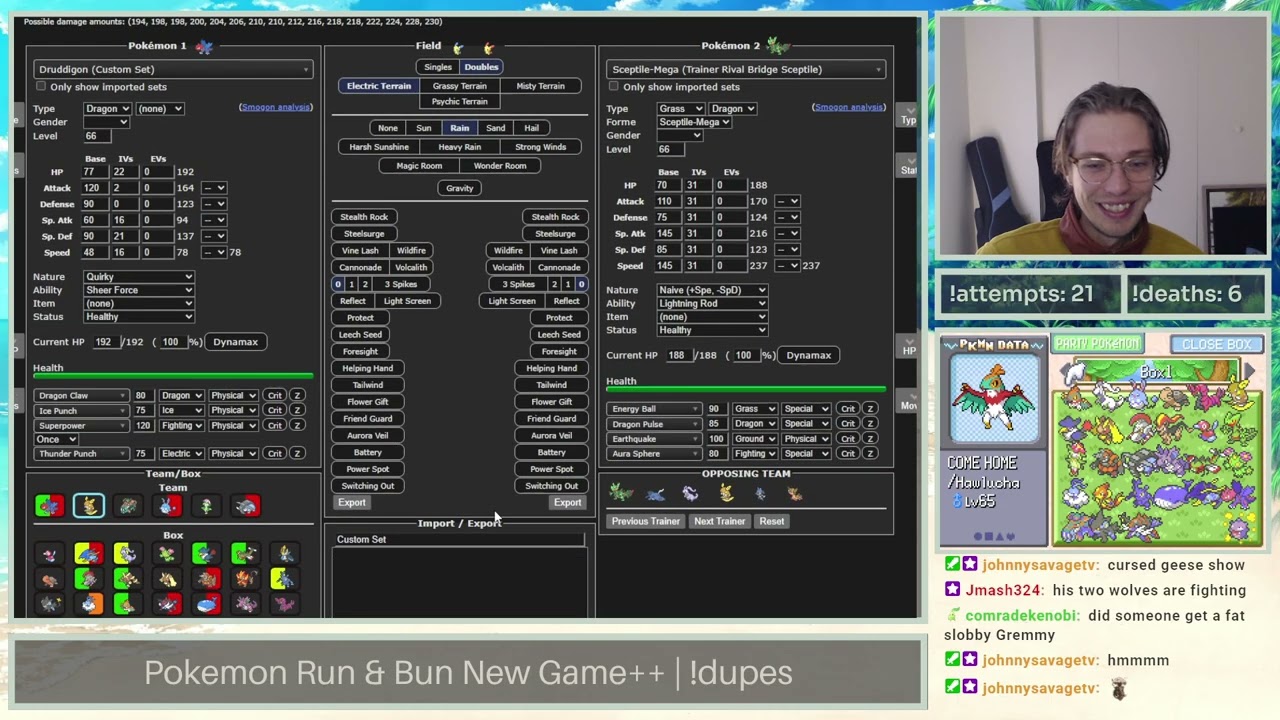Enable right side Tailwind
This screenshot has width=1280, height=720.
click(551, 385)
